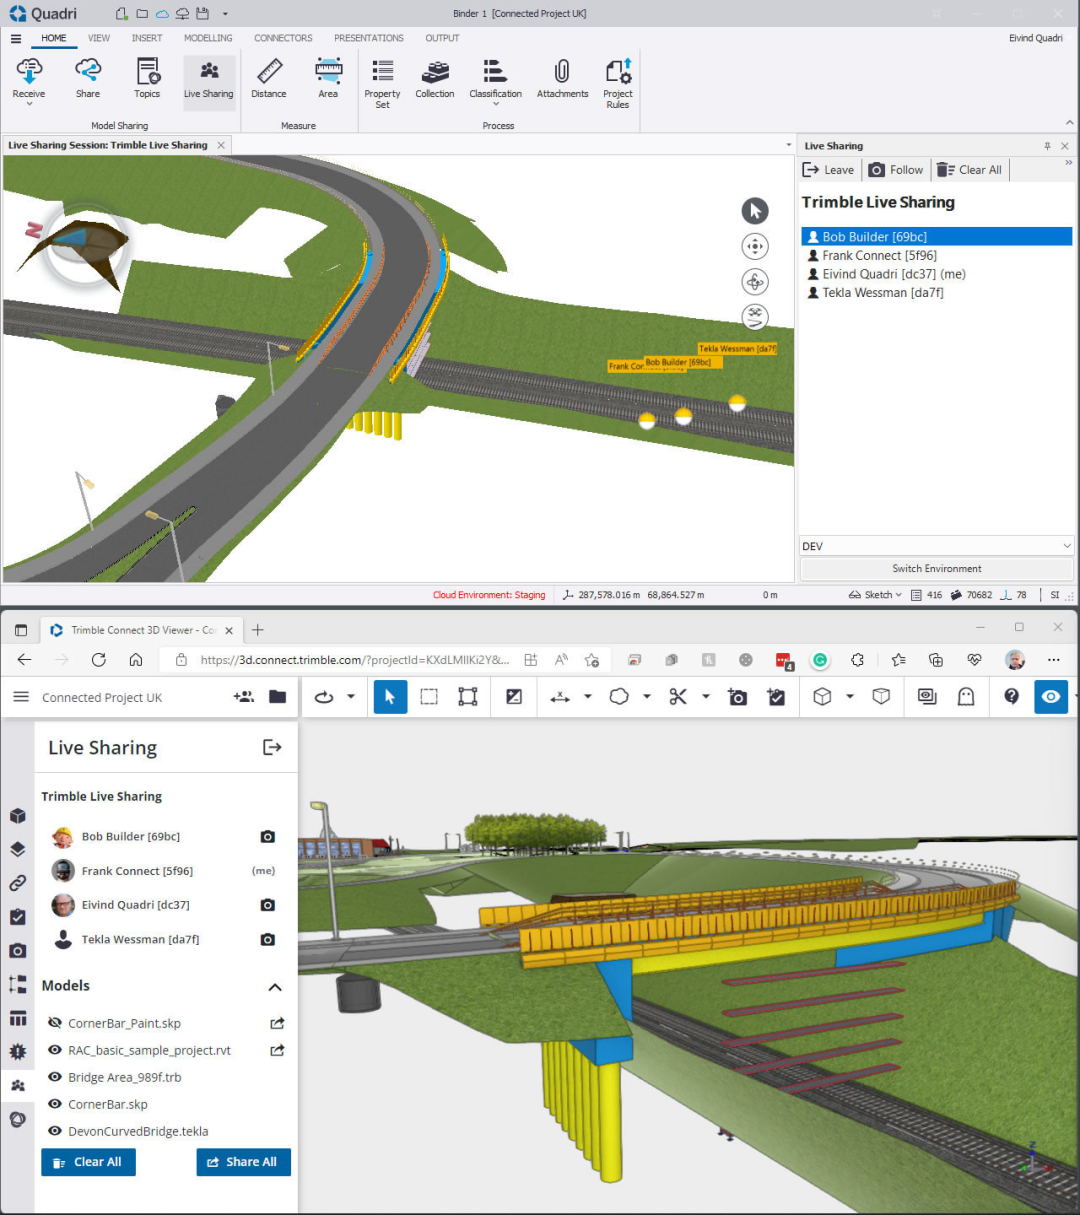Follow Bob Builder's camera in Trimble Connect
This screenshot has height=1215, width=1080.
point(267,837)
